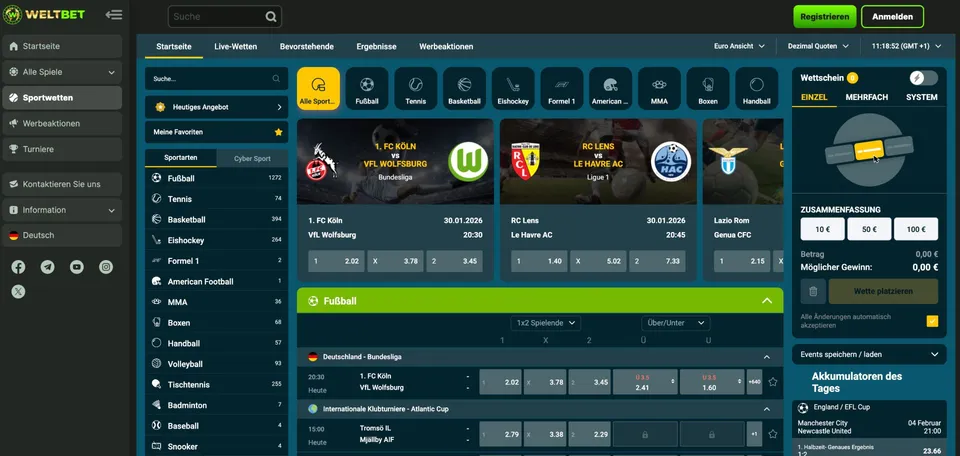The height and width of the screenshot is (456, 960).
Task: Select Boxen category tile
Action: click(708, 89)
